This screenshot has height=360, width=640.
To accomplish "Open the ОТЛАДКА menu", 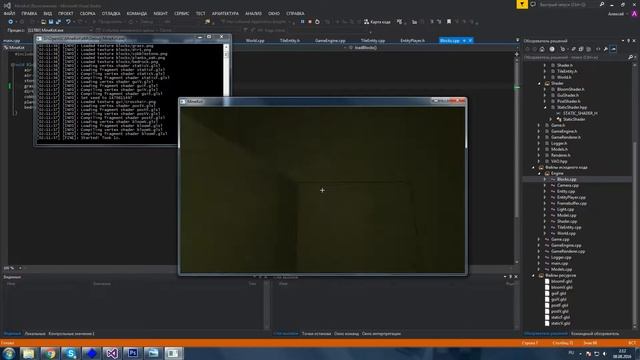I will (111, 13).
